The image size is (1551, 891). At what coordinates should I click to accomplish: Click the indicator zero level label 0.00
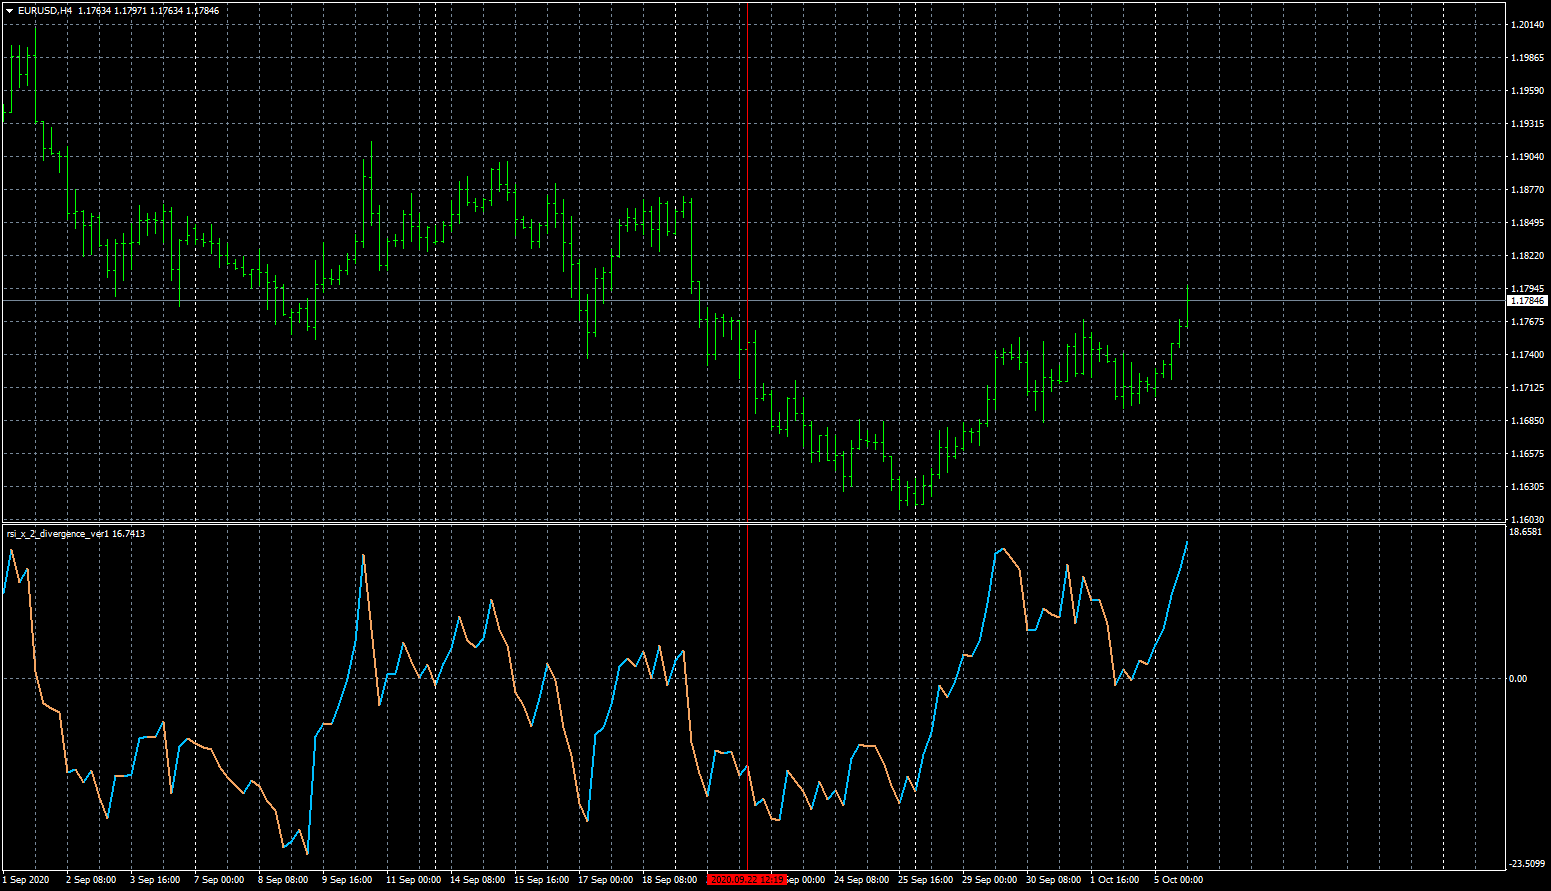(x=1518, y=679)
